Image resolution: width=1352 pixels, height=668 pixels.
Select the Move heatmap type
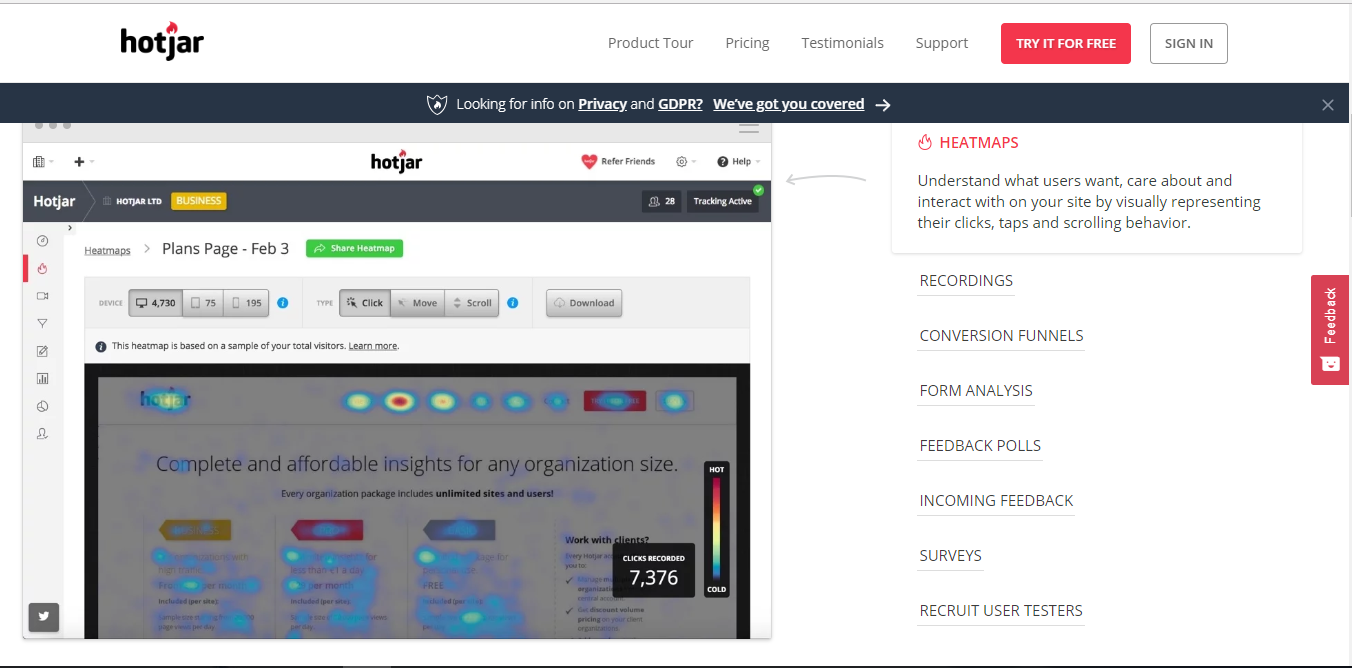pos(417,303)
